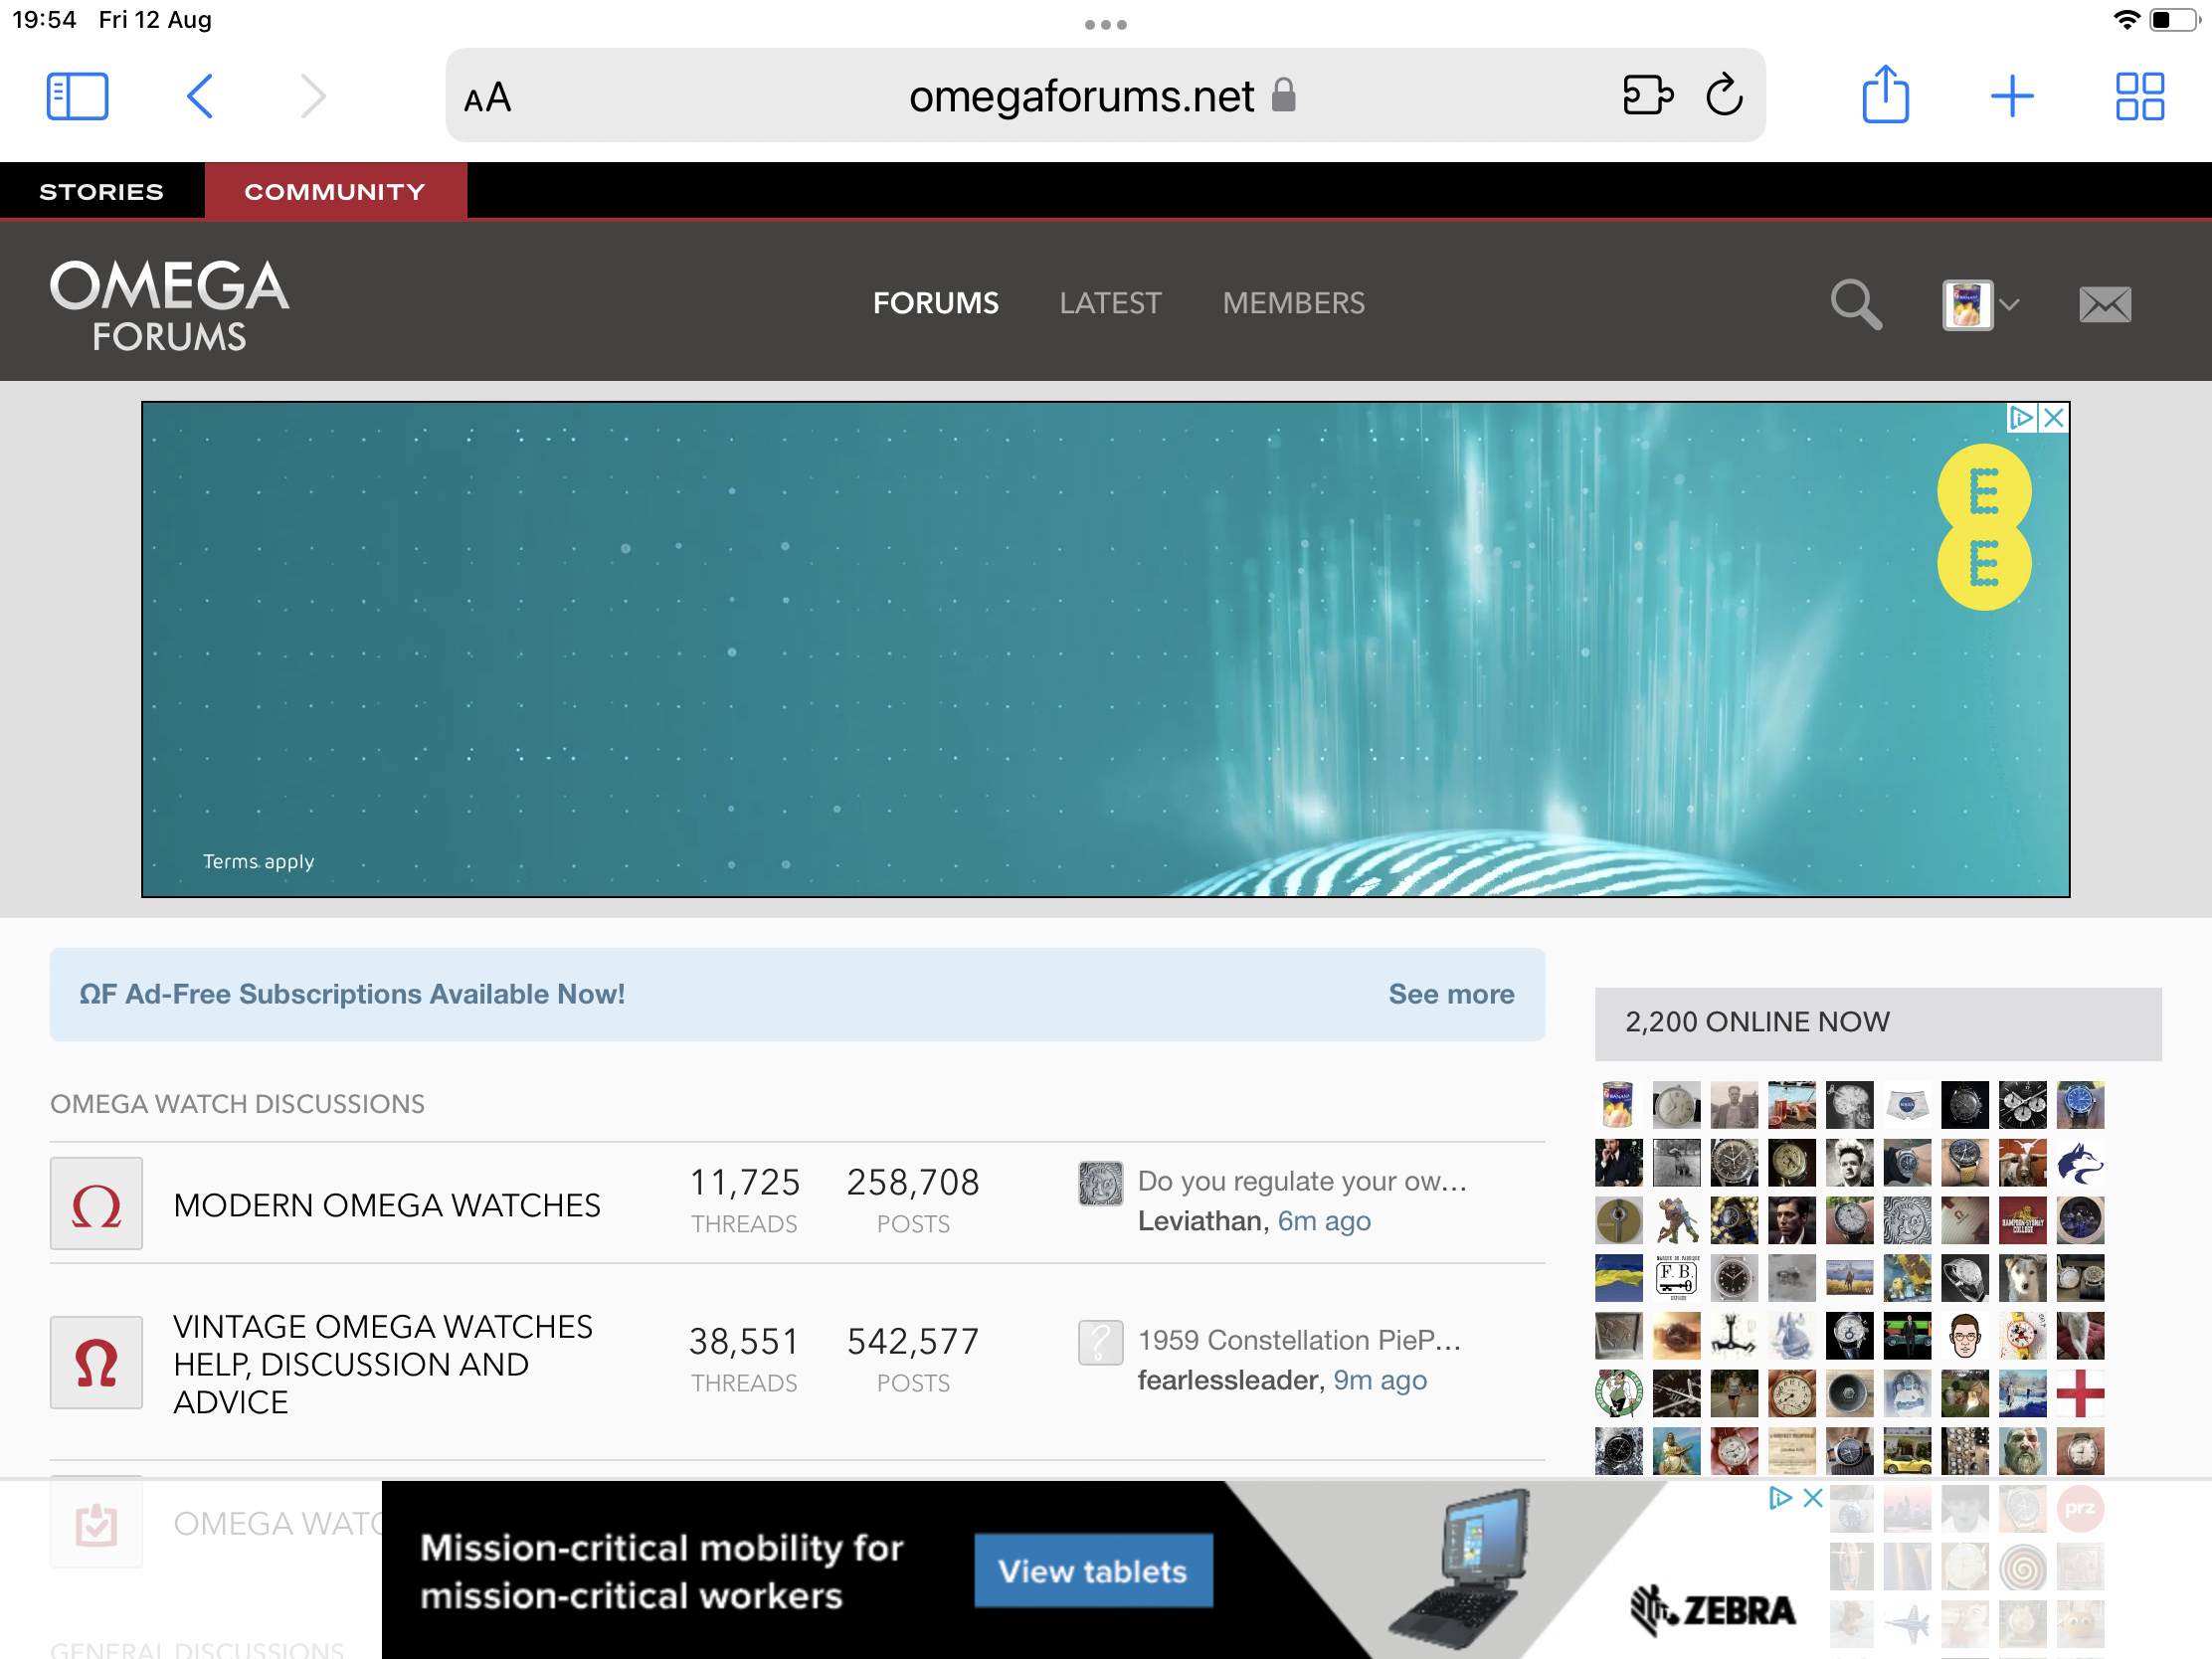This screenshot has height=1659, width=2212.
Task: Open the Modern Omega Watches forum
Action: tap(387, 1205)
